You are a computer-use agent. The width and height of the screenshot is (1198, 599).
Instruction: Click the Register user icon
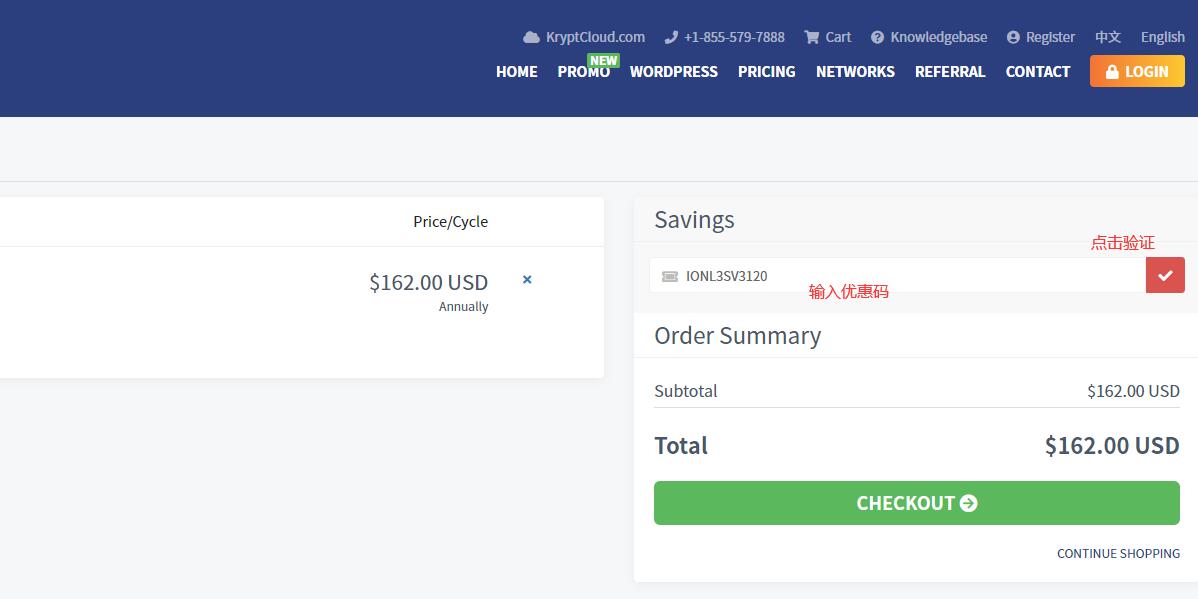click(1013, 37)
